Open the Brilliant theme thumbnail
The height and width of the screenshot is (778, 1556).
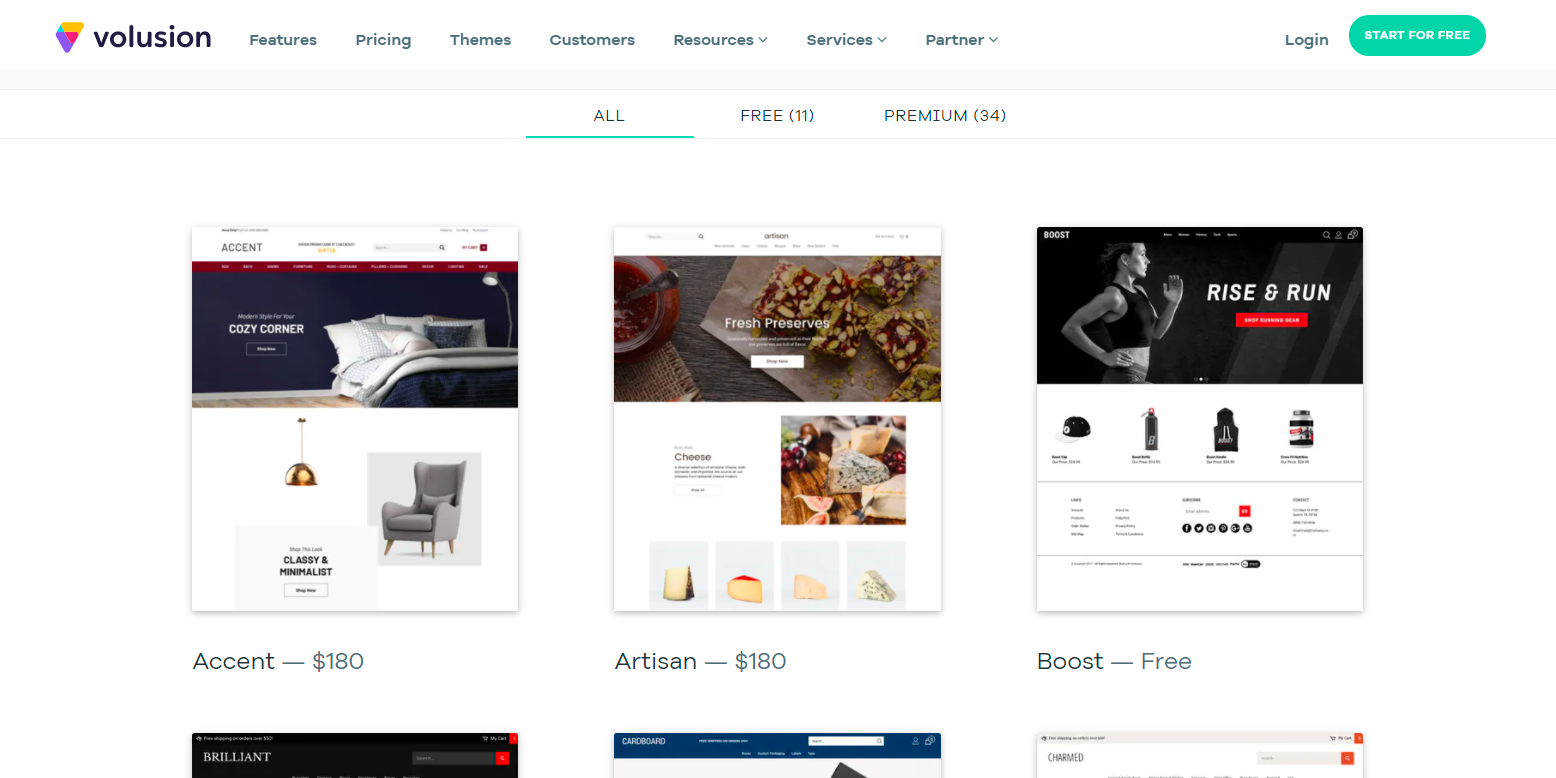click(355, 756)
